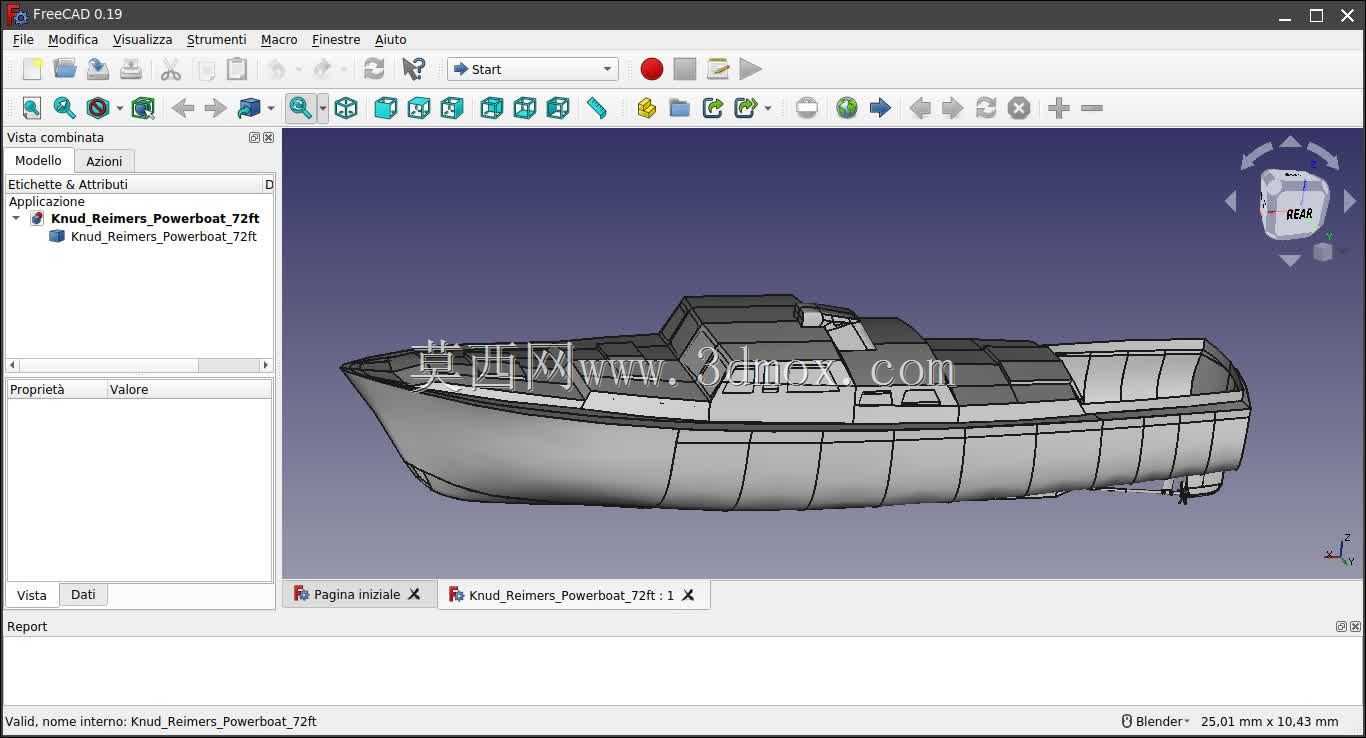This screenshot has height=738, width=1366.
Task: Create a new document with New icon
Action: 32,69
